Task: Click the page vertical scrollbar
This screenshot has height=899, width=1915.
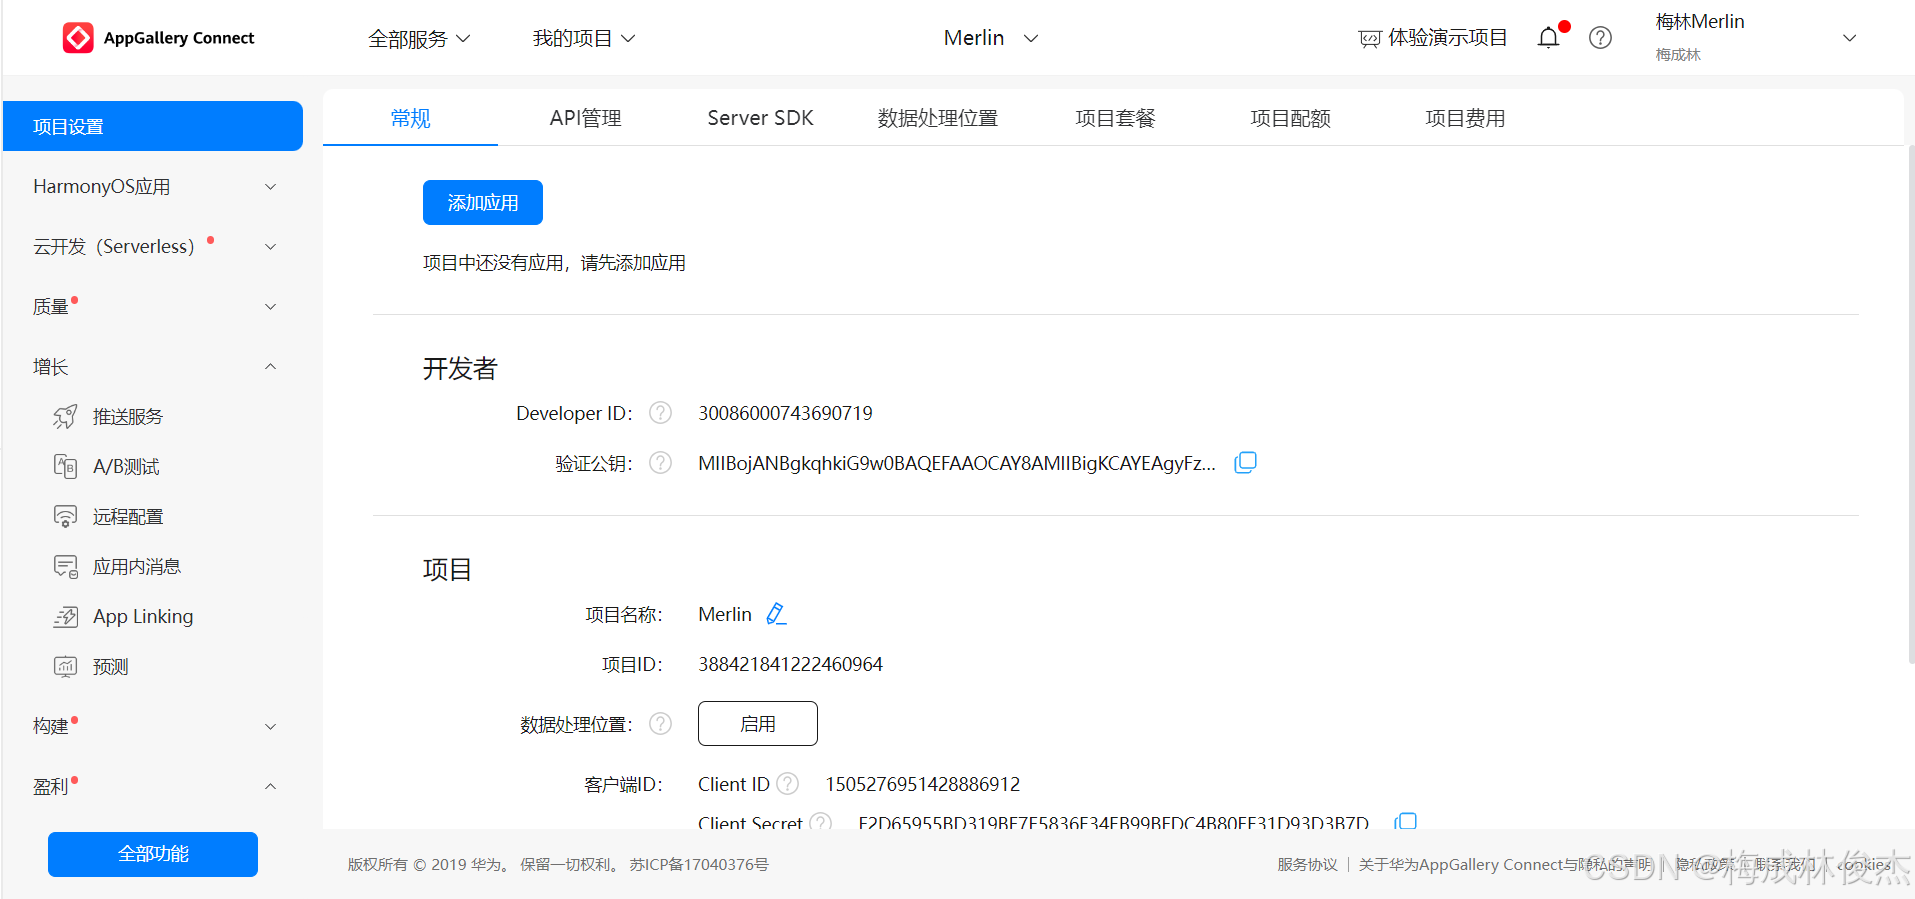Action: tap(1910, 405)
